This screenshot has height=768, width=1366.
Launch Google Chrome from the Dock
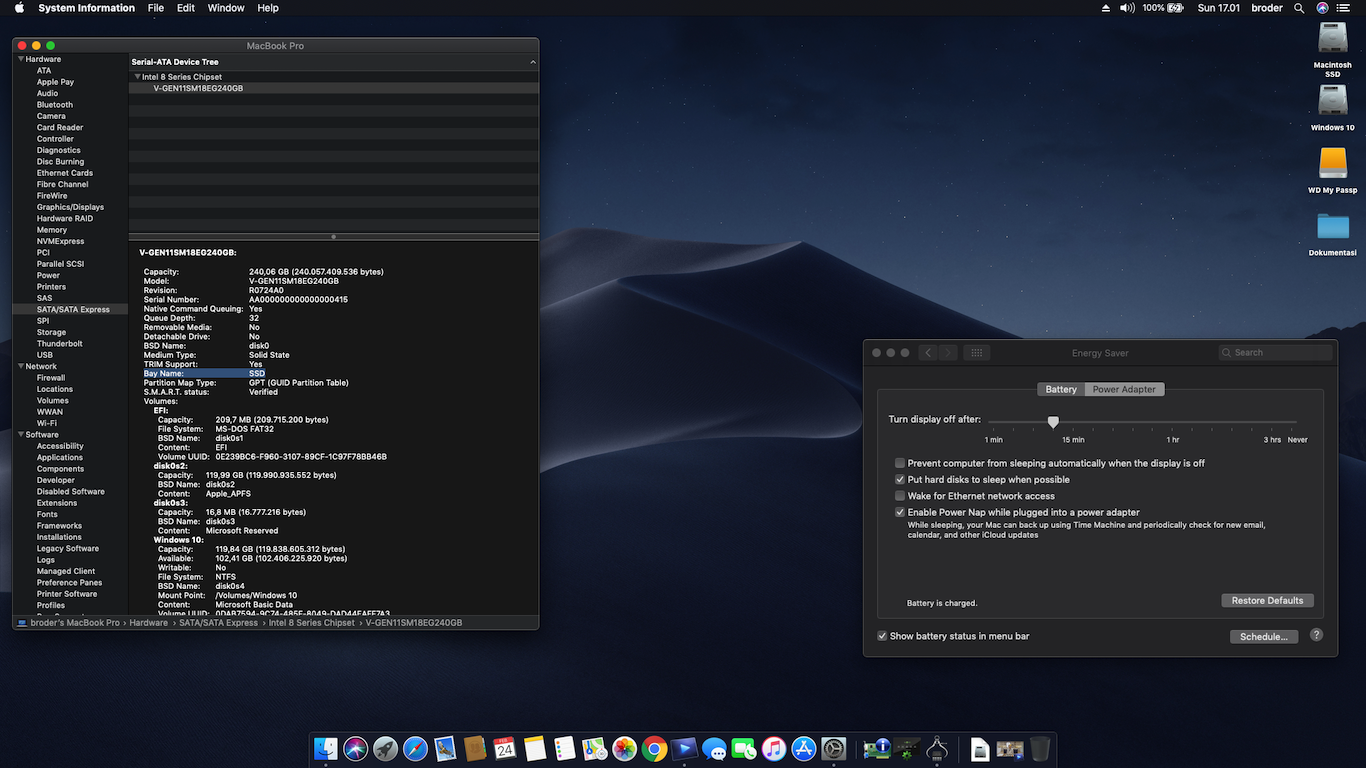click(x=655, y=749)
